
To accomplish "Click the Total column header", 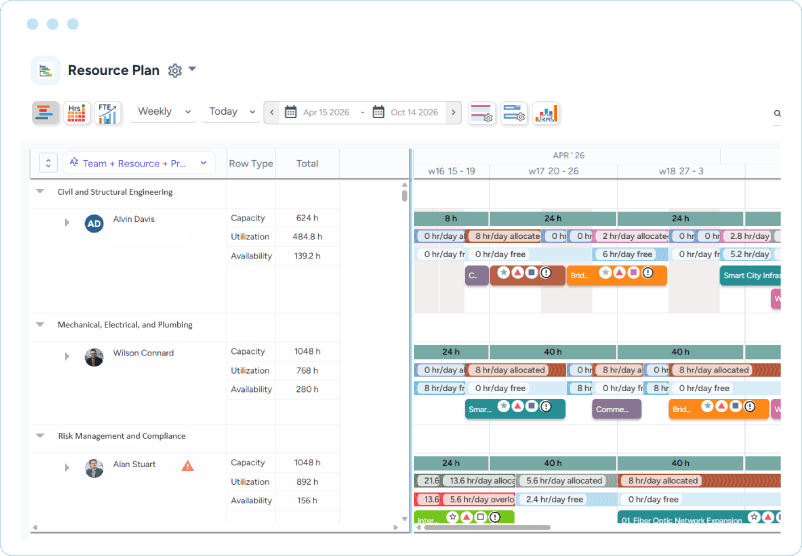I will (307, 164).
